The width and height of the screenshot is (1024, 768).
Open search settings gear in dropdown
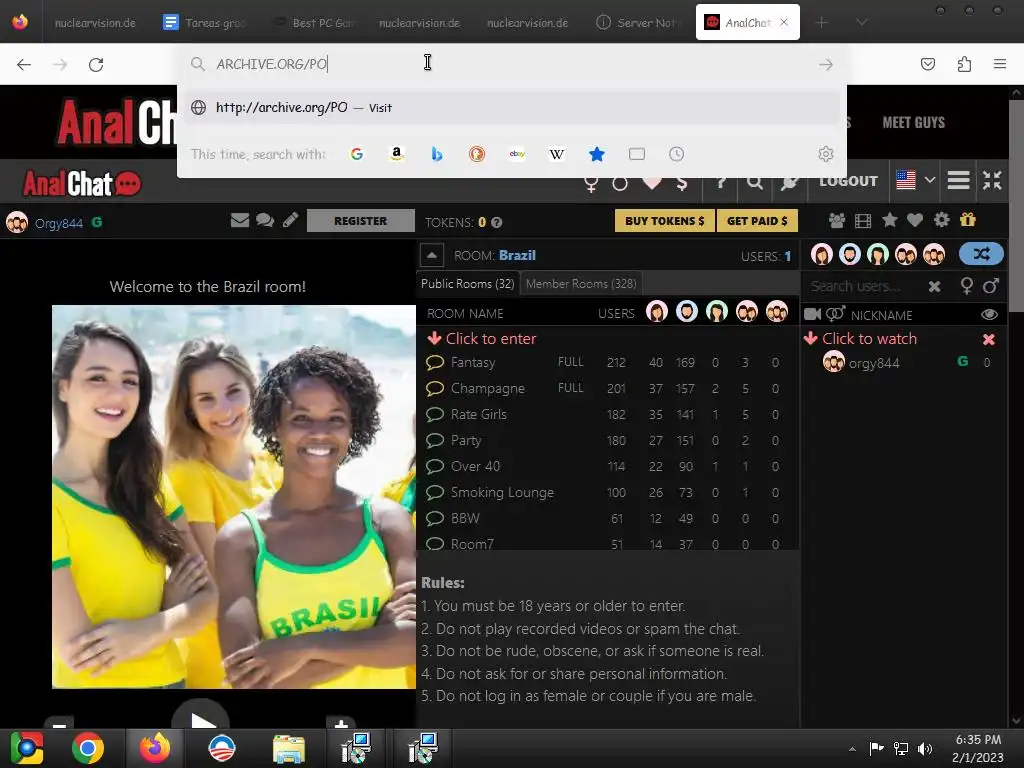[825, 154]
